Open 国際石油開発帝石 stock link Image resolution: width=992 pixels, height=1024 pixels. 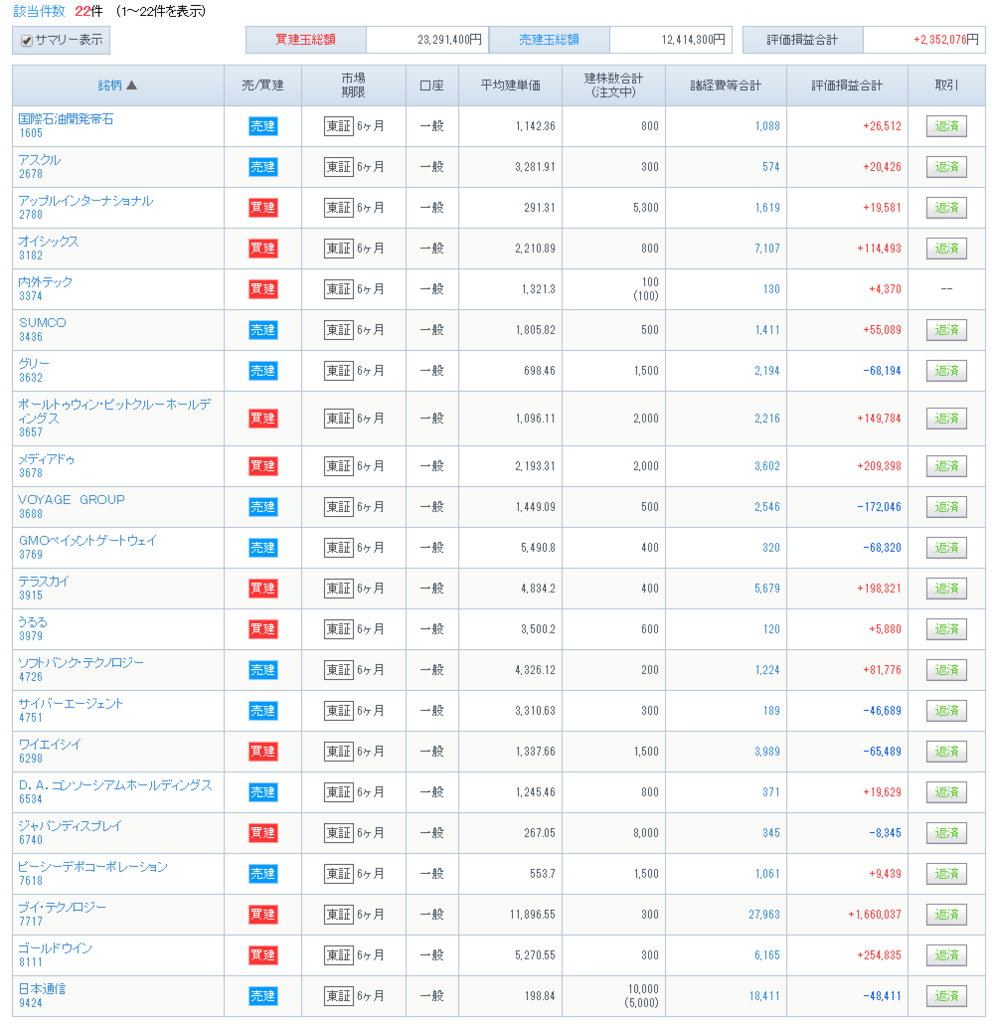pos(65,119)
